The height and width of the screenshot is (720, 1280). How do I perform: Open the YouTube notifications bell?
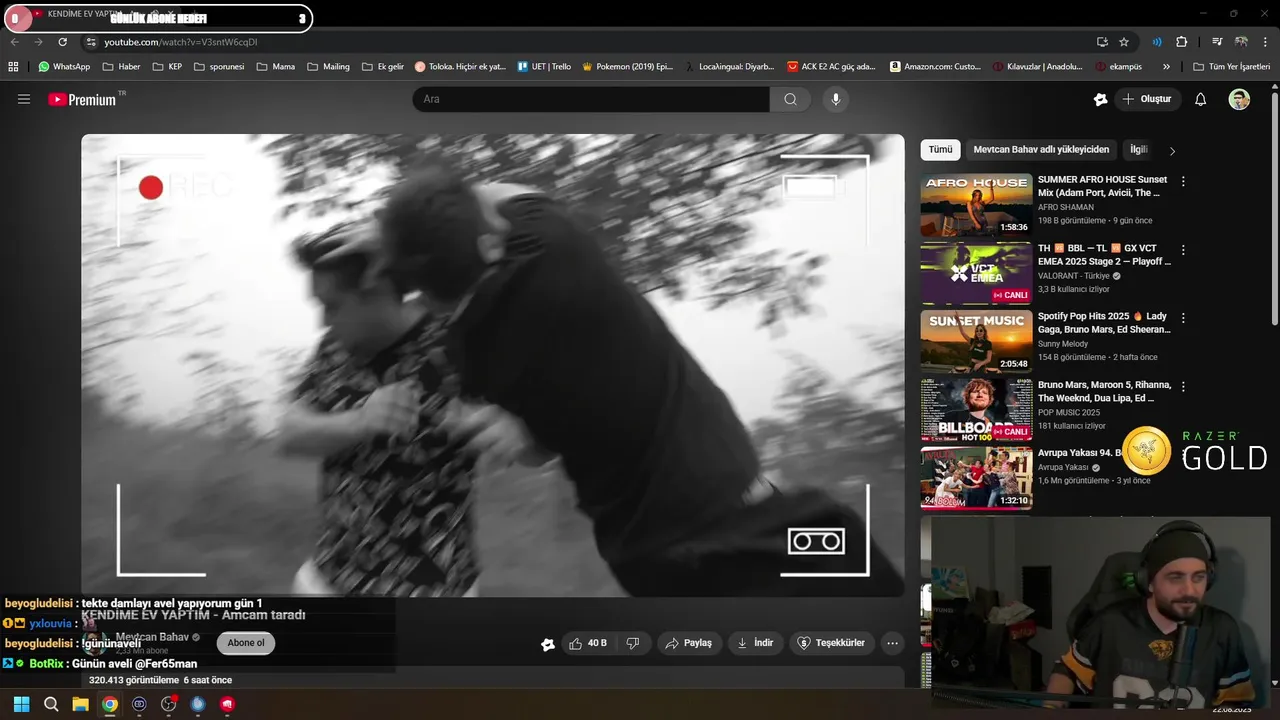(1201, 99)
